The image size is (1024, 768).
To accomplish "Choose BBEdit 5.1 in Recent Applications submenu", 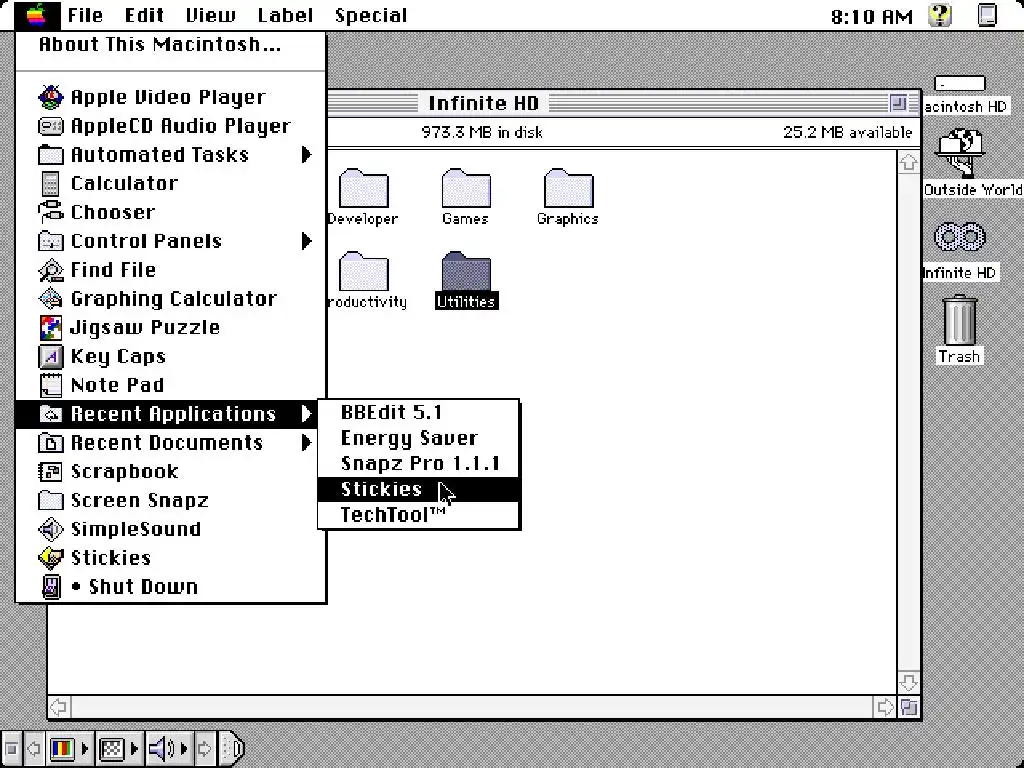I will [418, 412].
